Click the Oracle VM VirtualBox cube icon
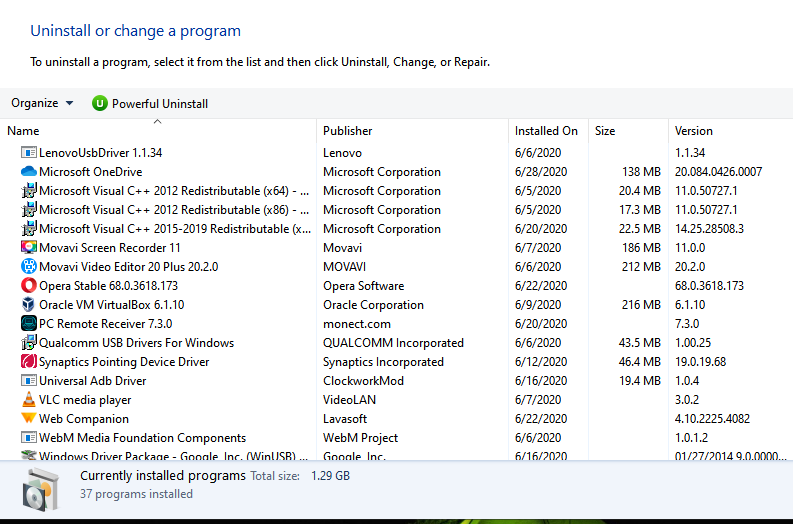 click(x=29, y=304)
